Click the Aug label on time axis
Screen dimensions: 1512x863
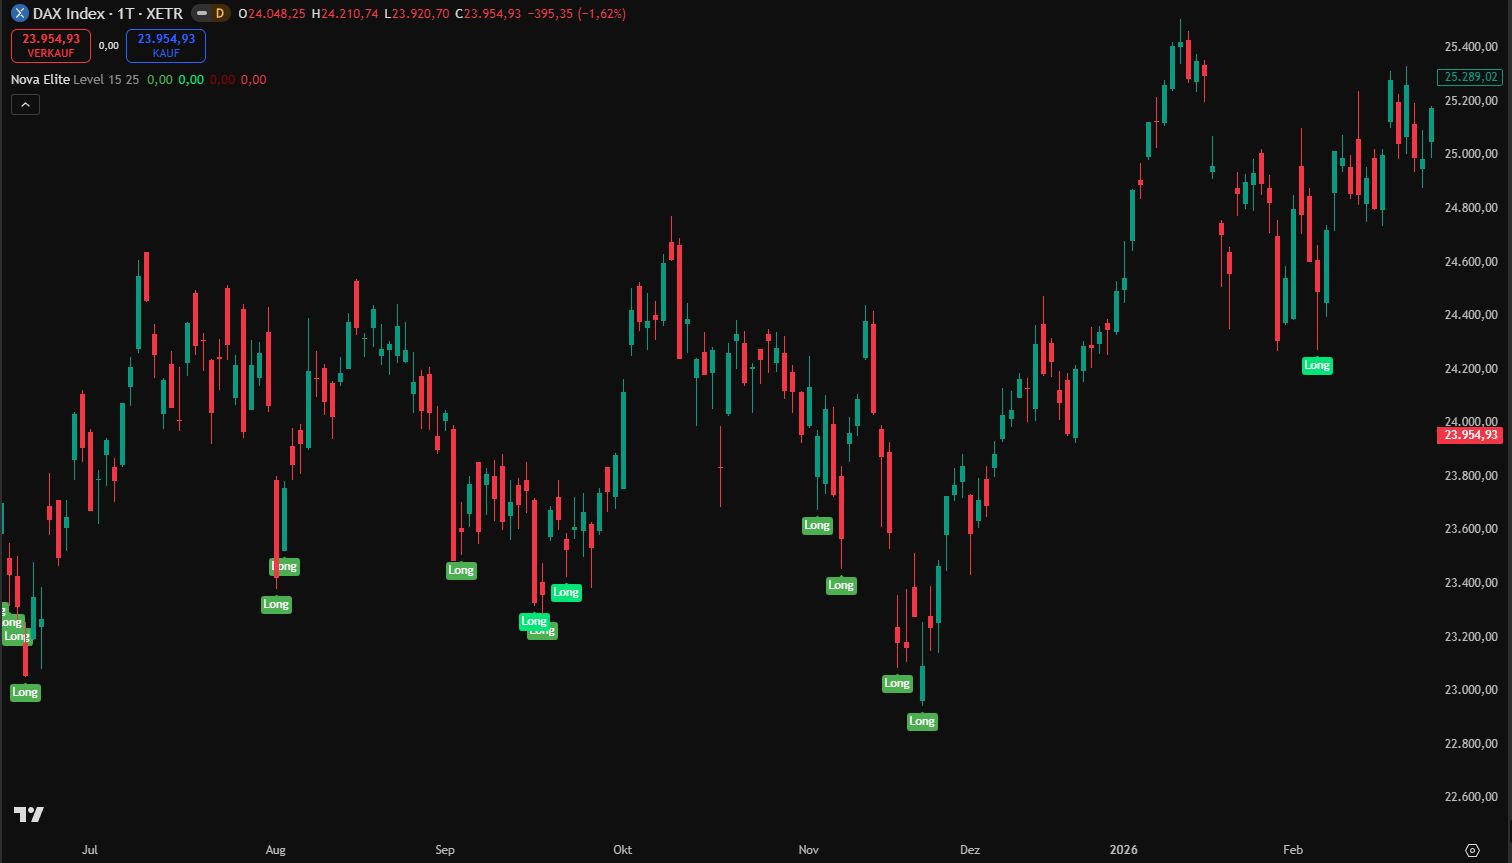point(275,850)
